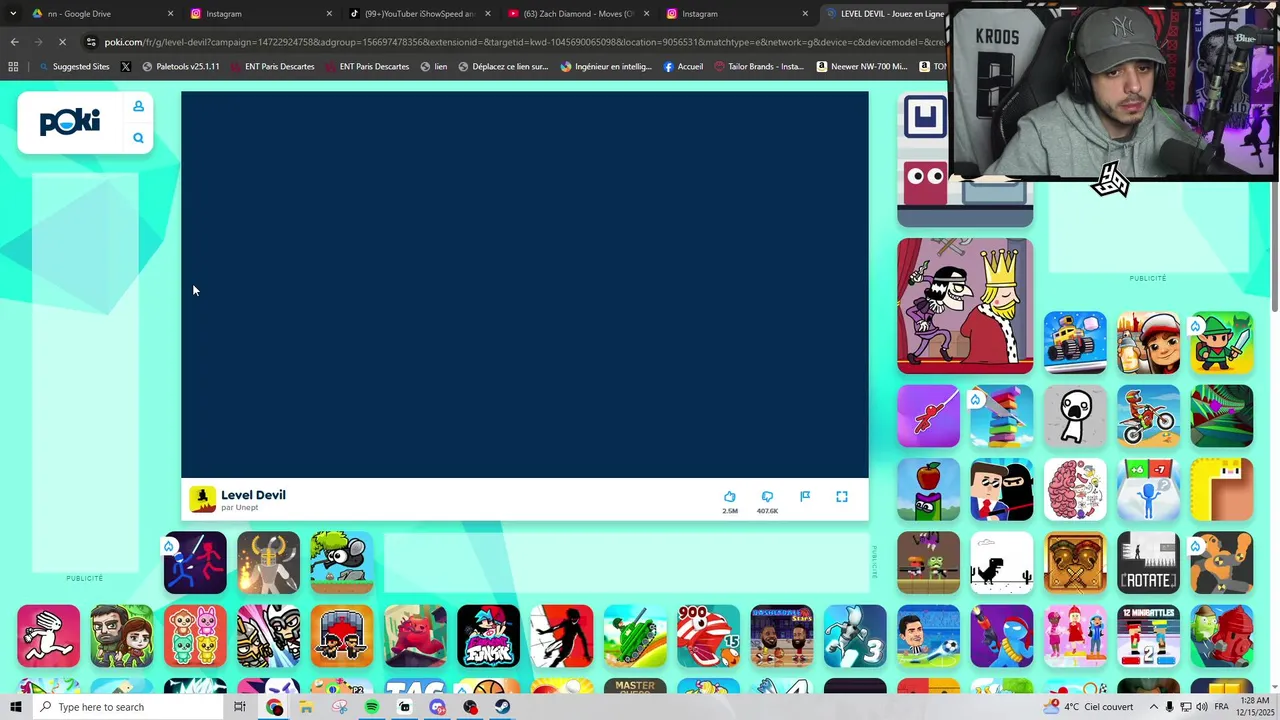Open Spotify from the taskbar
Image resolution: width=1280 pixels, height=720 pixels.
tap(371, 707)
